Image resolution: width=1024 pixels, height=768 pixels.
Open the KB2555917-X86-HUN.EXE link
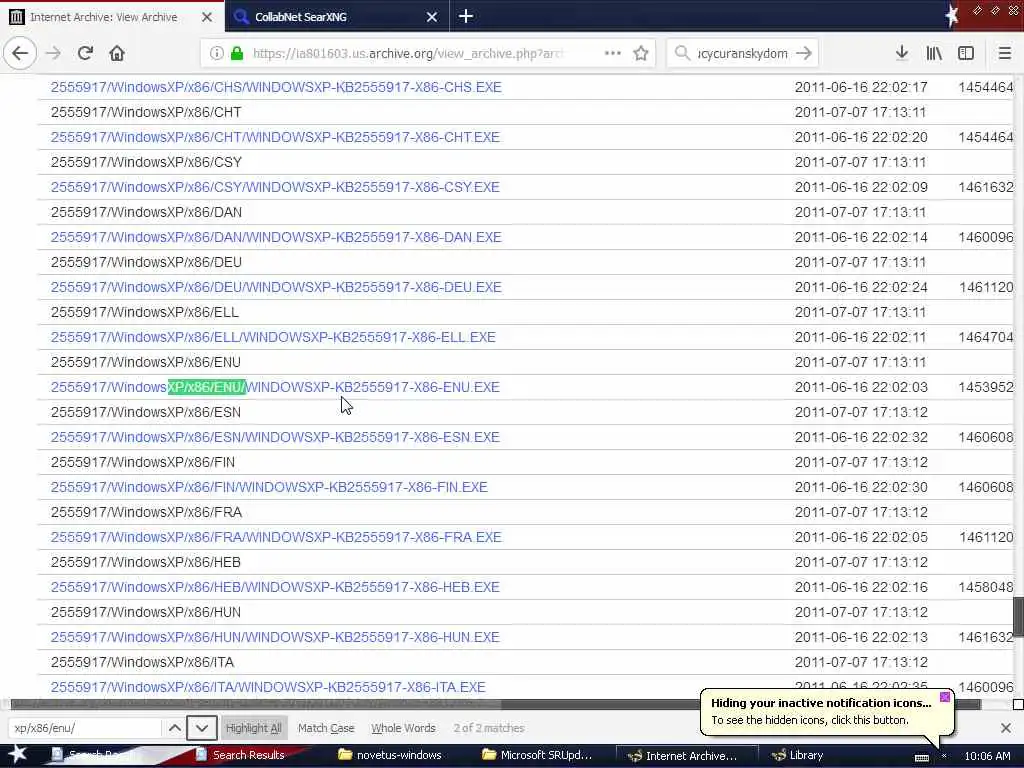point(275,637)
